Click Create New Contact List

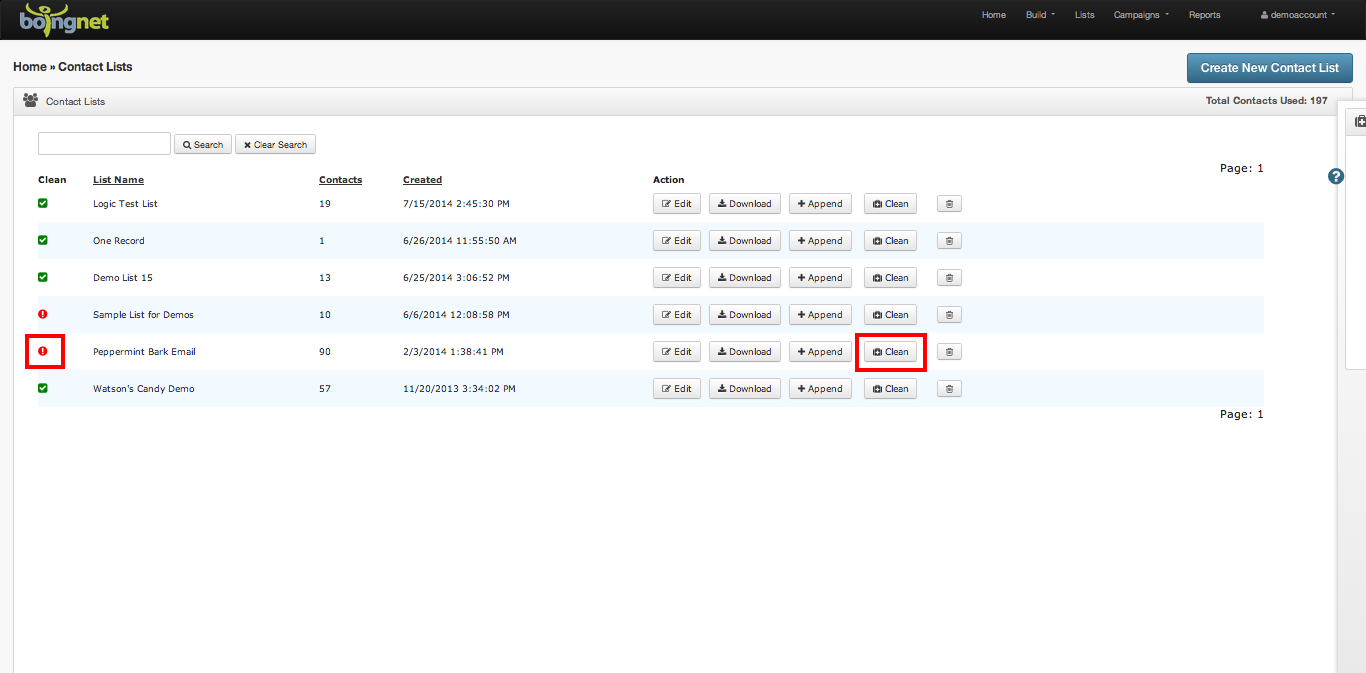point(1269,67)
